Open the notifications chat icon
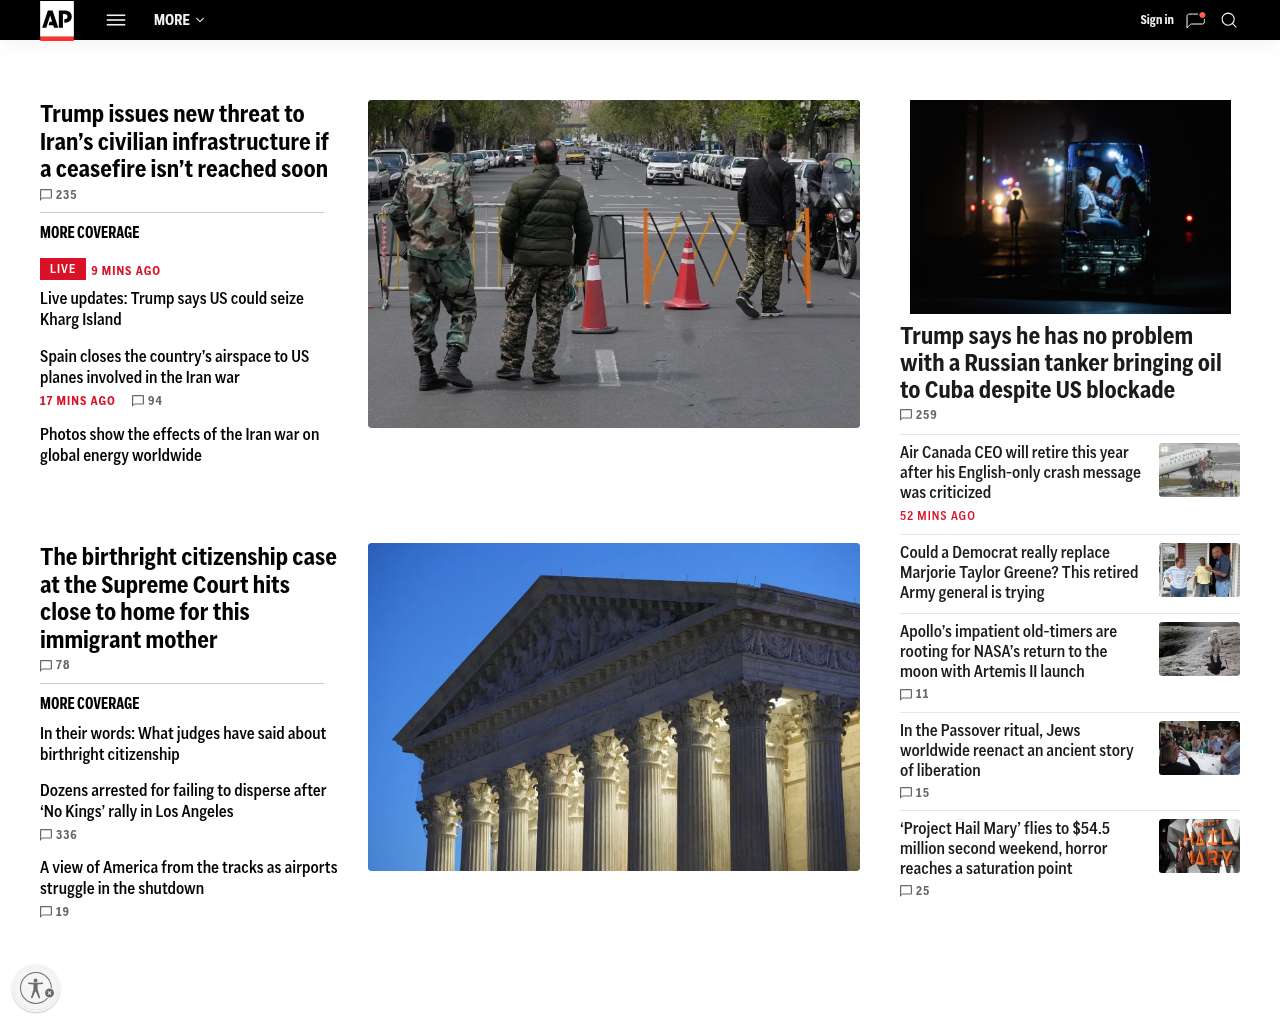The width and height of the screenshot is (1280, 1024). click(1195, 20)
